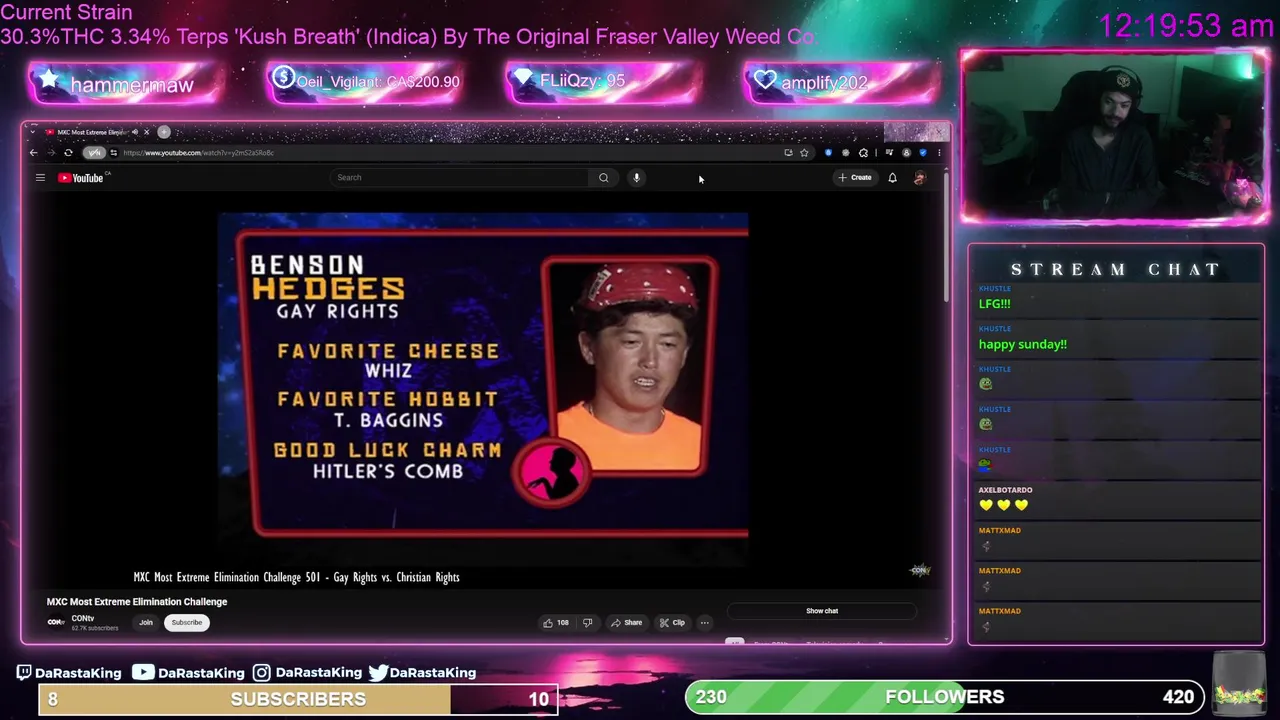Viewport: 1280px width, 720px height.
Task: Open the CONtv channel name link
Action: pyautogui.click(x=83, y=619)
